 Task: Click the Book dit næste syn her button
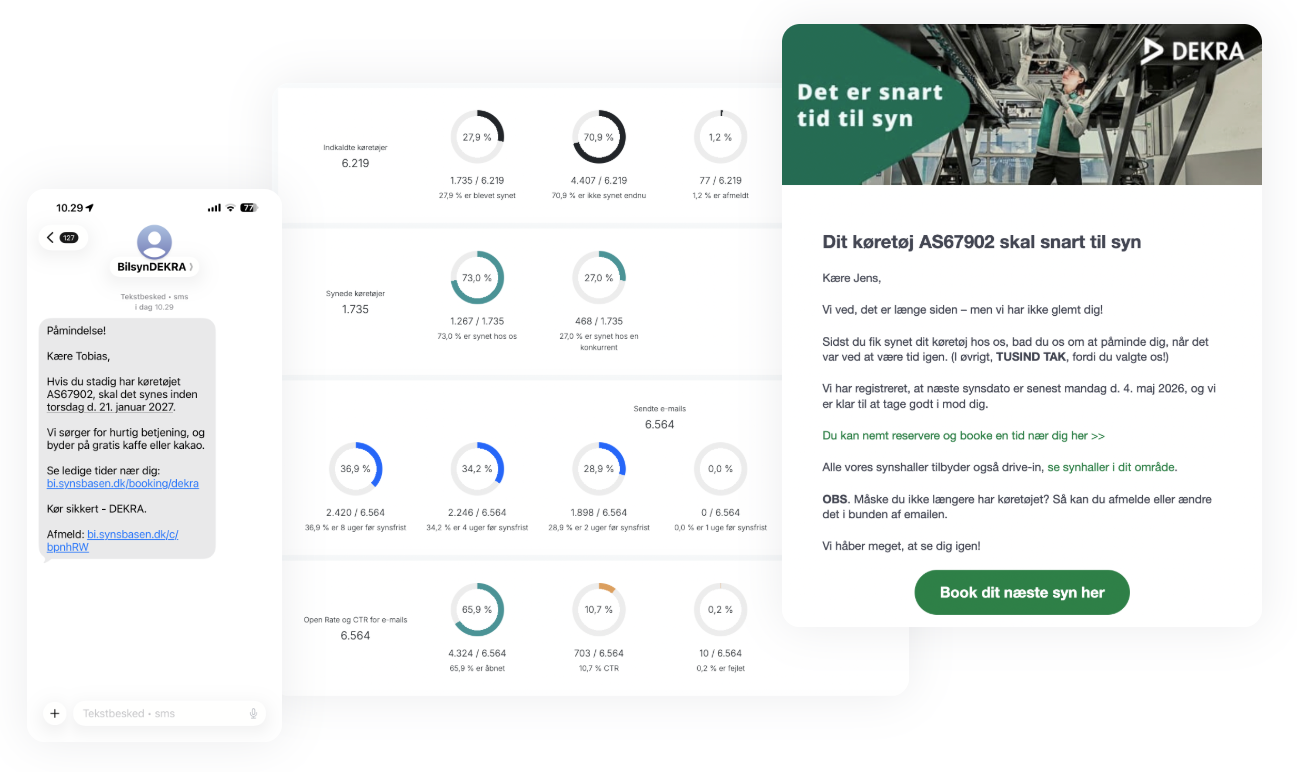click(x=1021, y=592)
